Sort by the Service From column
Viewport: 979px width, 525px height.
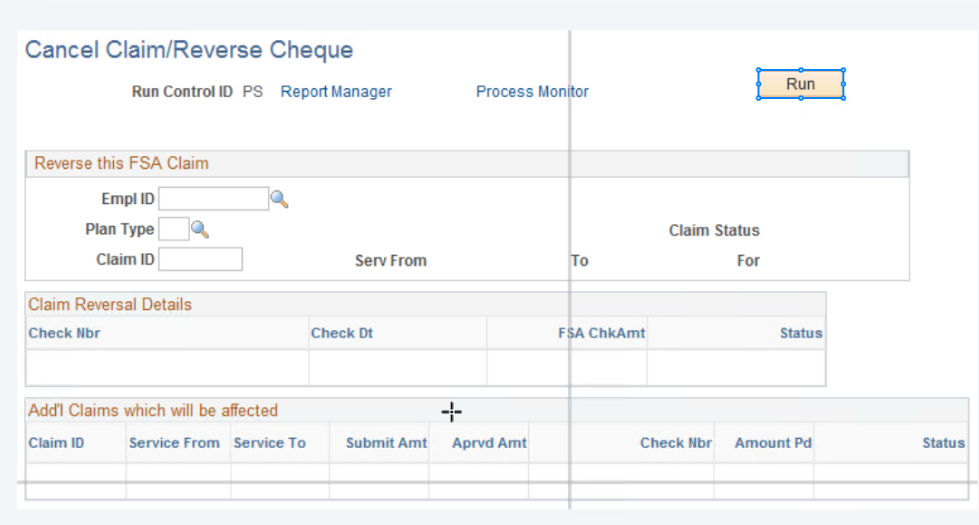174,443
